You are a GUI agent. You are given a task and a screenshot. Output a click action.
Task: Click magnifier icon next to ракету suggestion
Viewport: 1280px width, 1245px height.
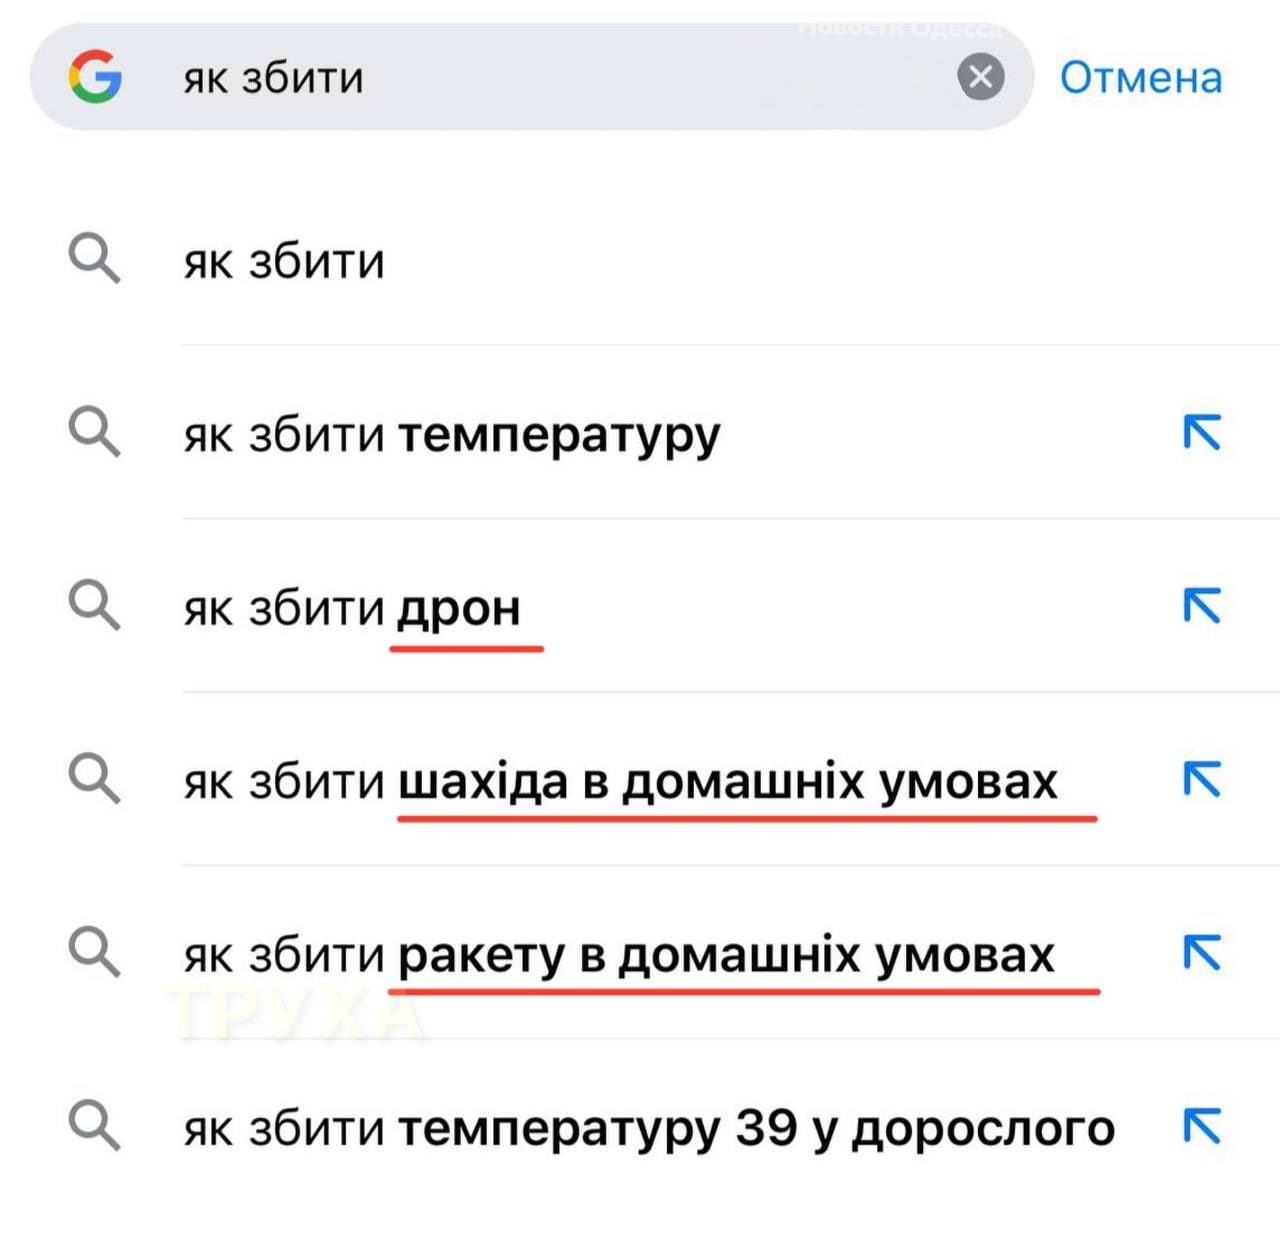click(94, 952)
